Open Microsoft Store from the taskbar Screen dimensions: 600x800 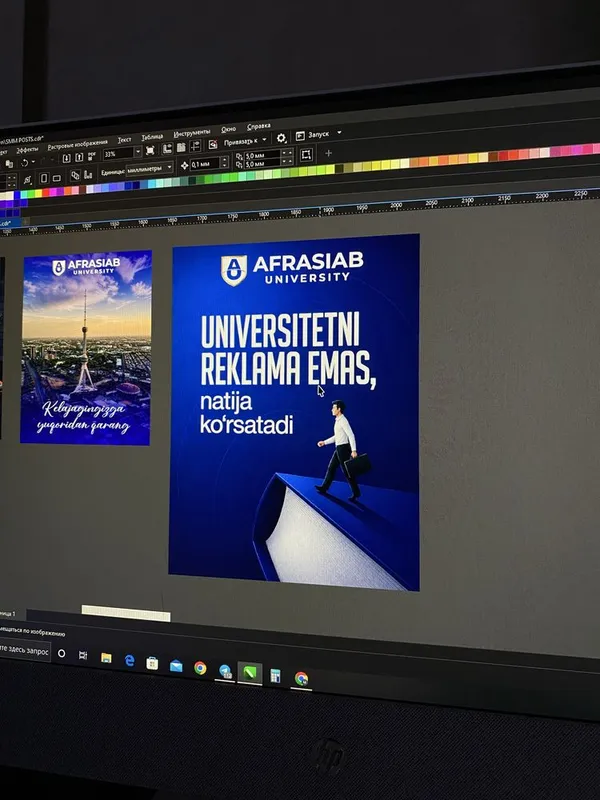click(x=152, y=663)
